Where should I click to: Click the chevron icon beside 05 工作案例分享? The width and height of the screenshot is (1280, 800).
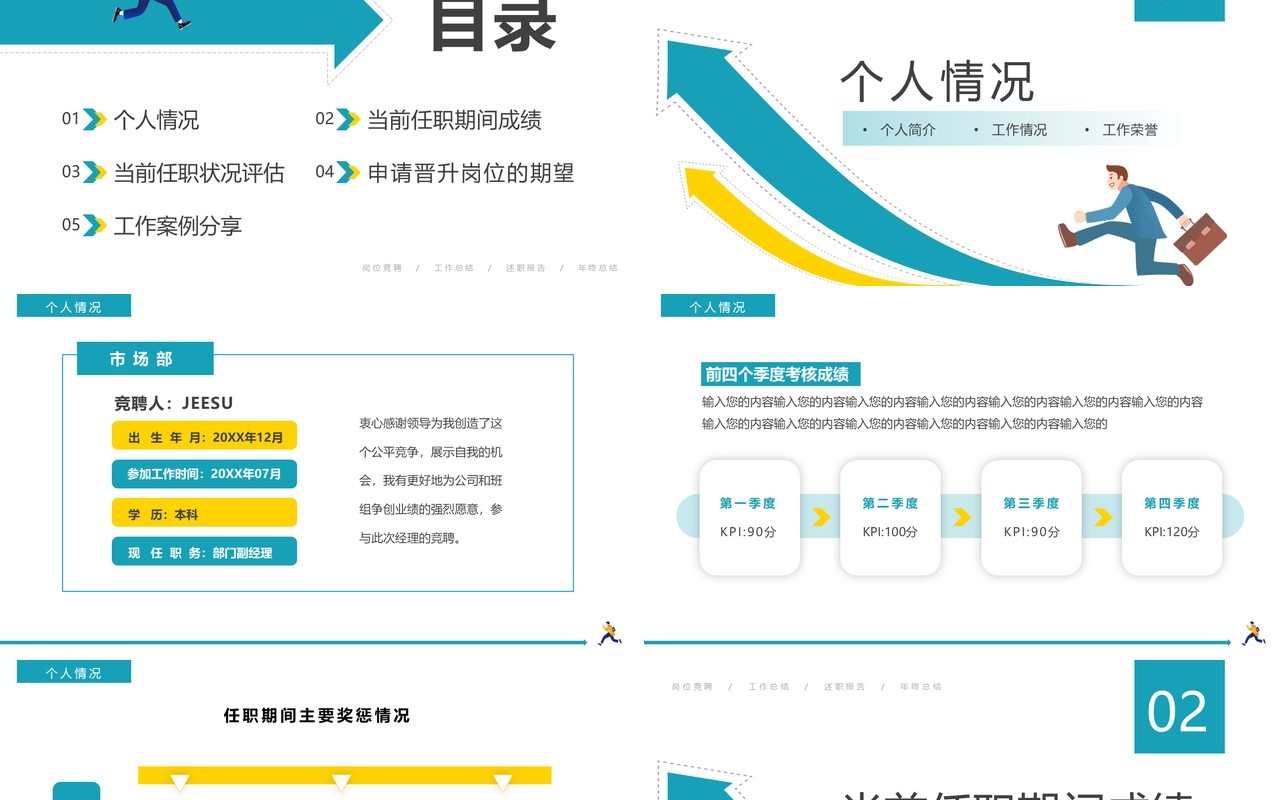click(x=94, y=225)
